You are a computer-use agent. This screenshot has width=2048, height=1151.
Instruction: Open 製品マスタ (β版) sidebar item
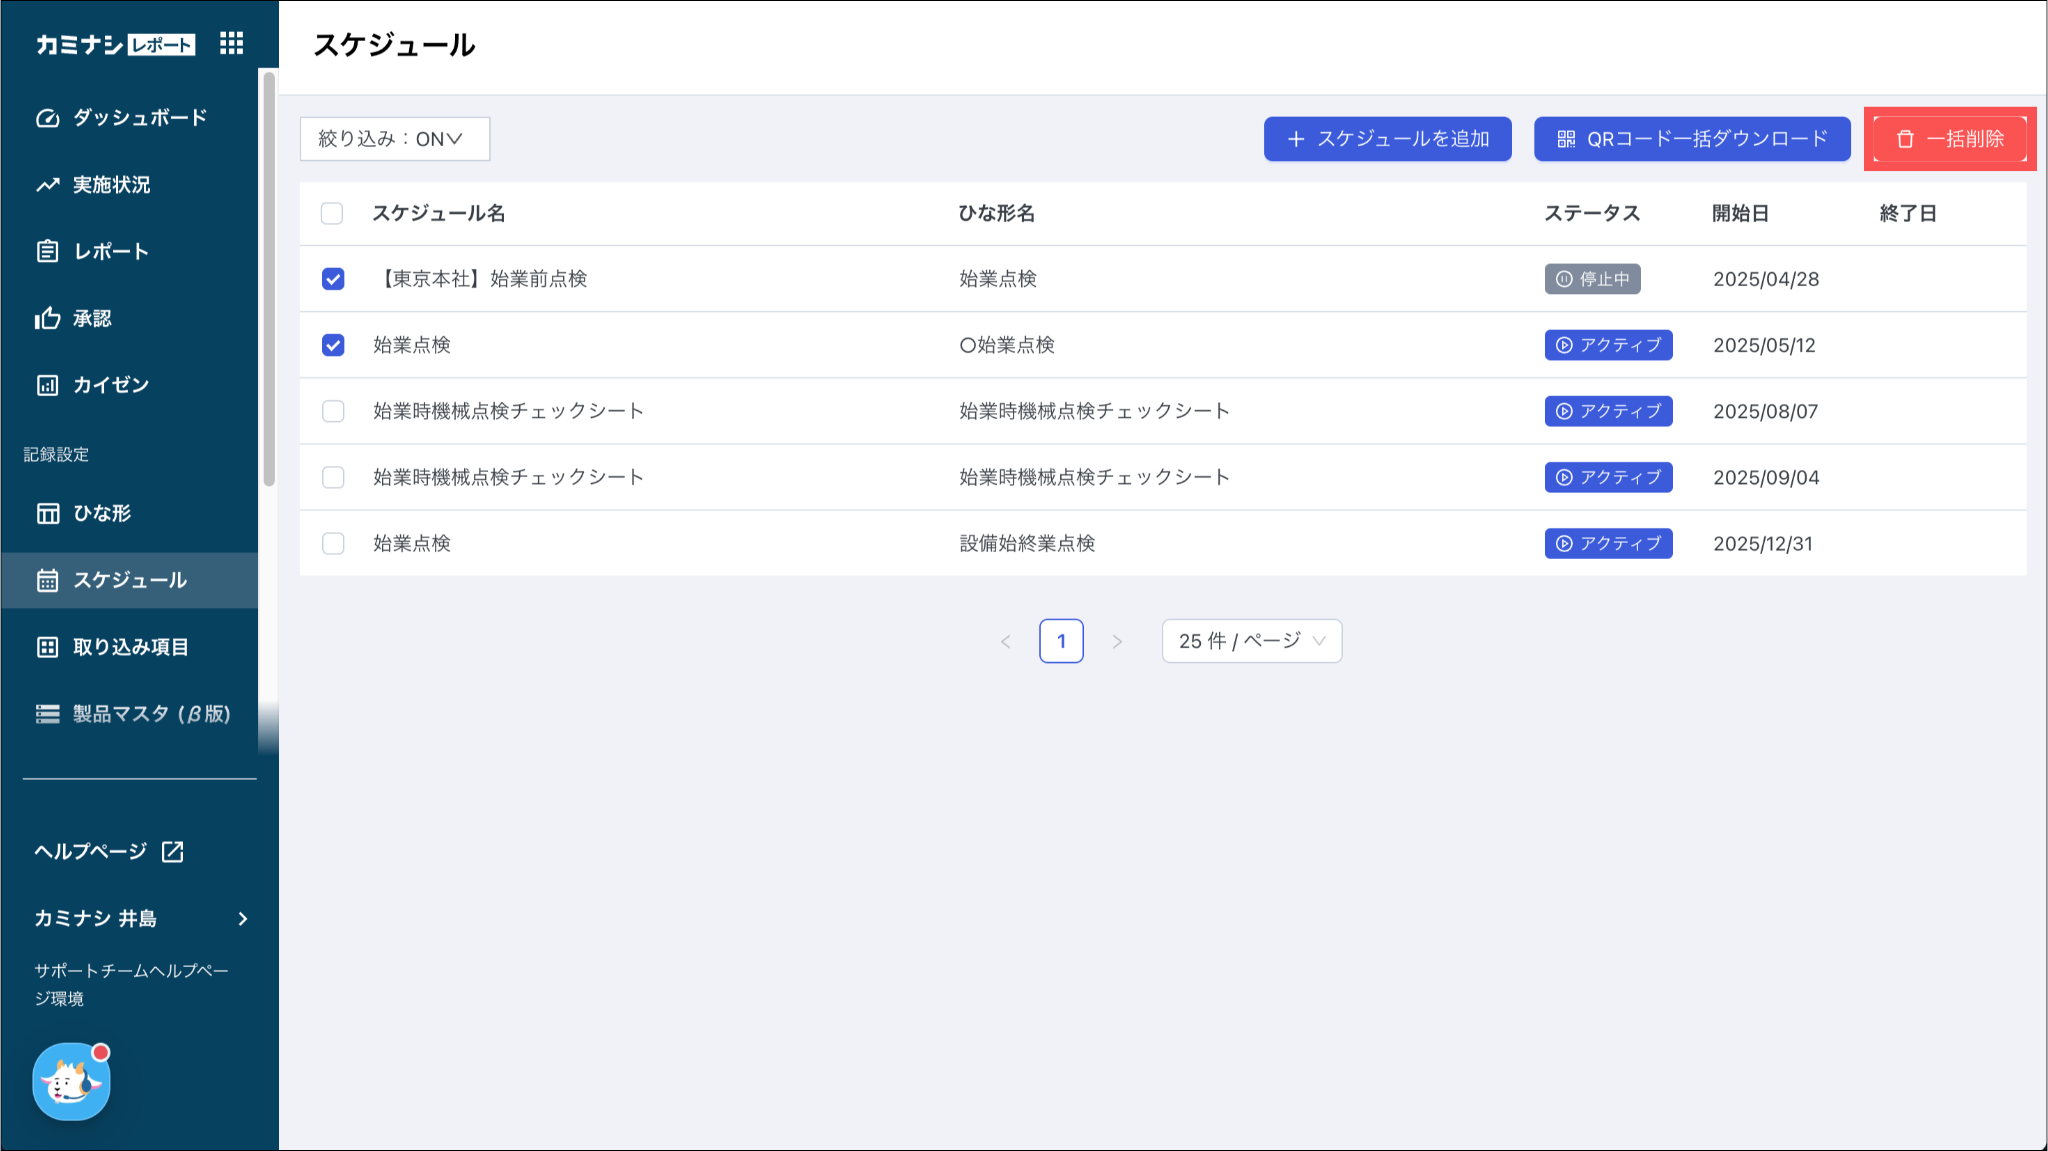pos(150,714)
